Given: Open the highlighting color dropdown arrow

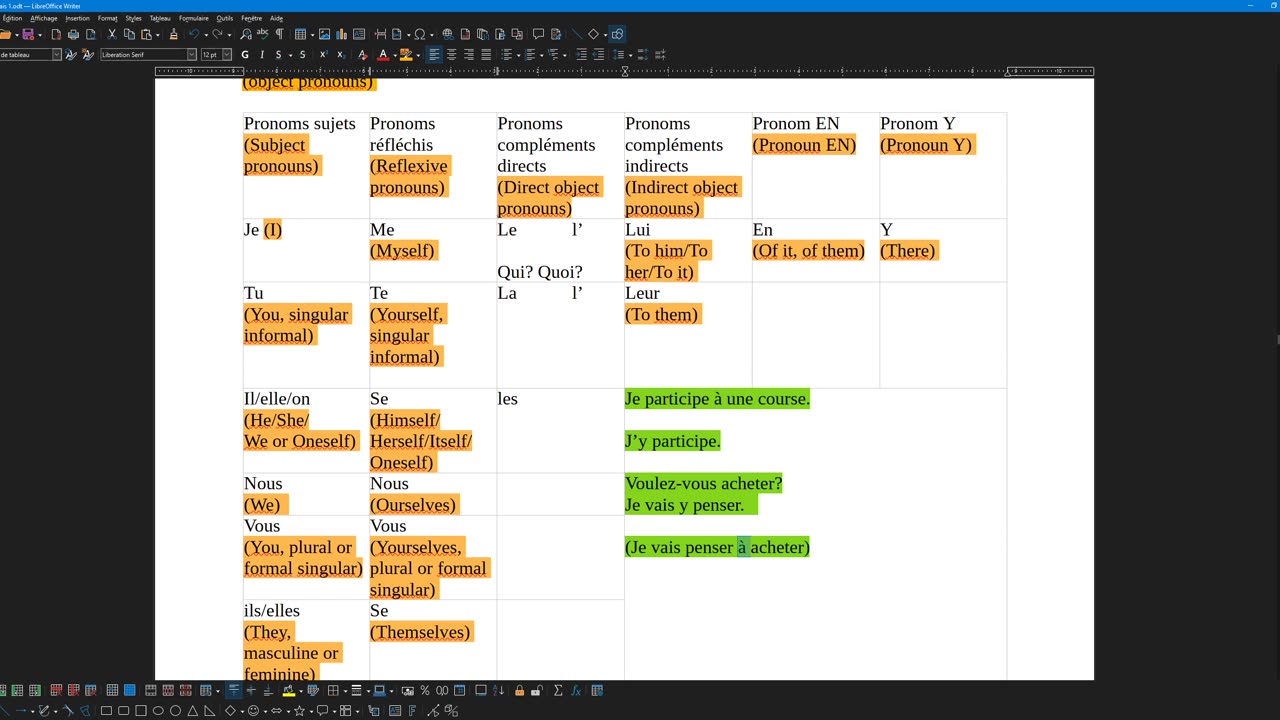Looking at the screenshot, I should pyautogui.click(x=416, y=55).
